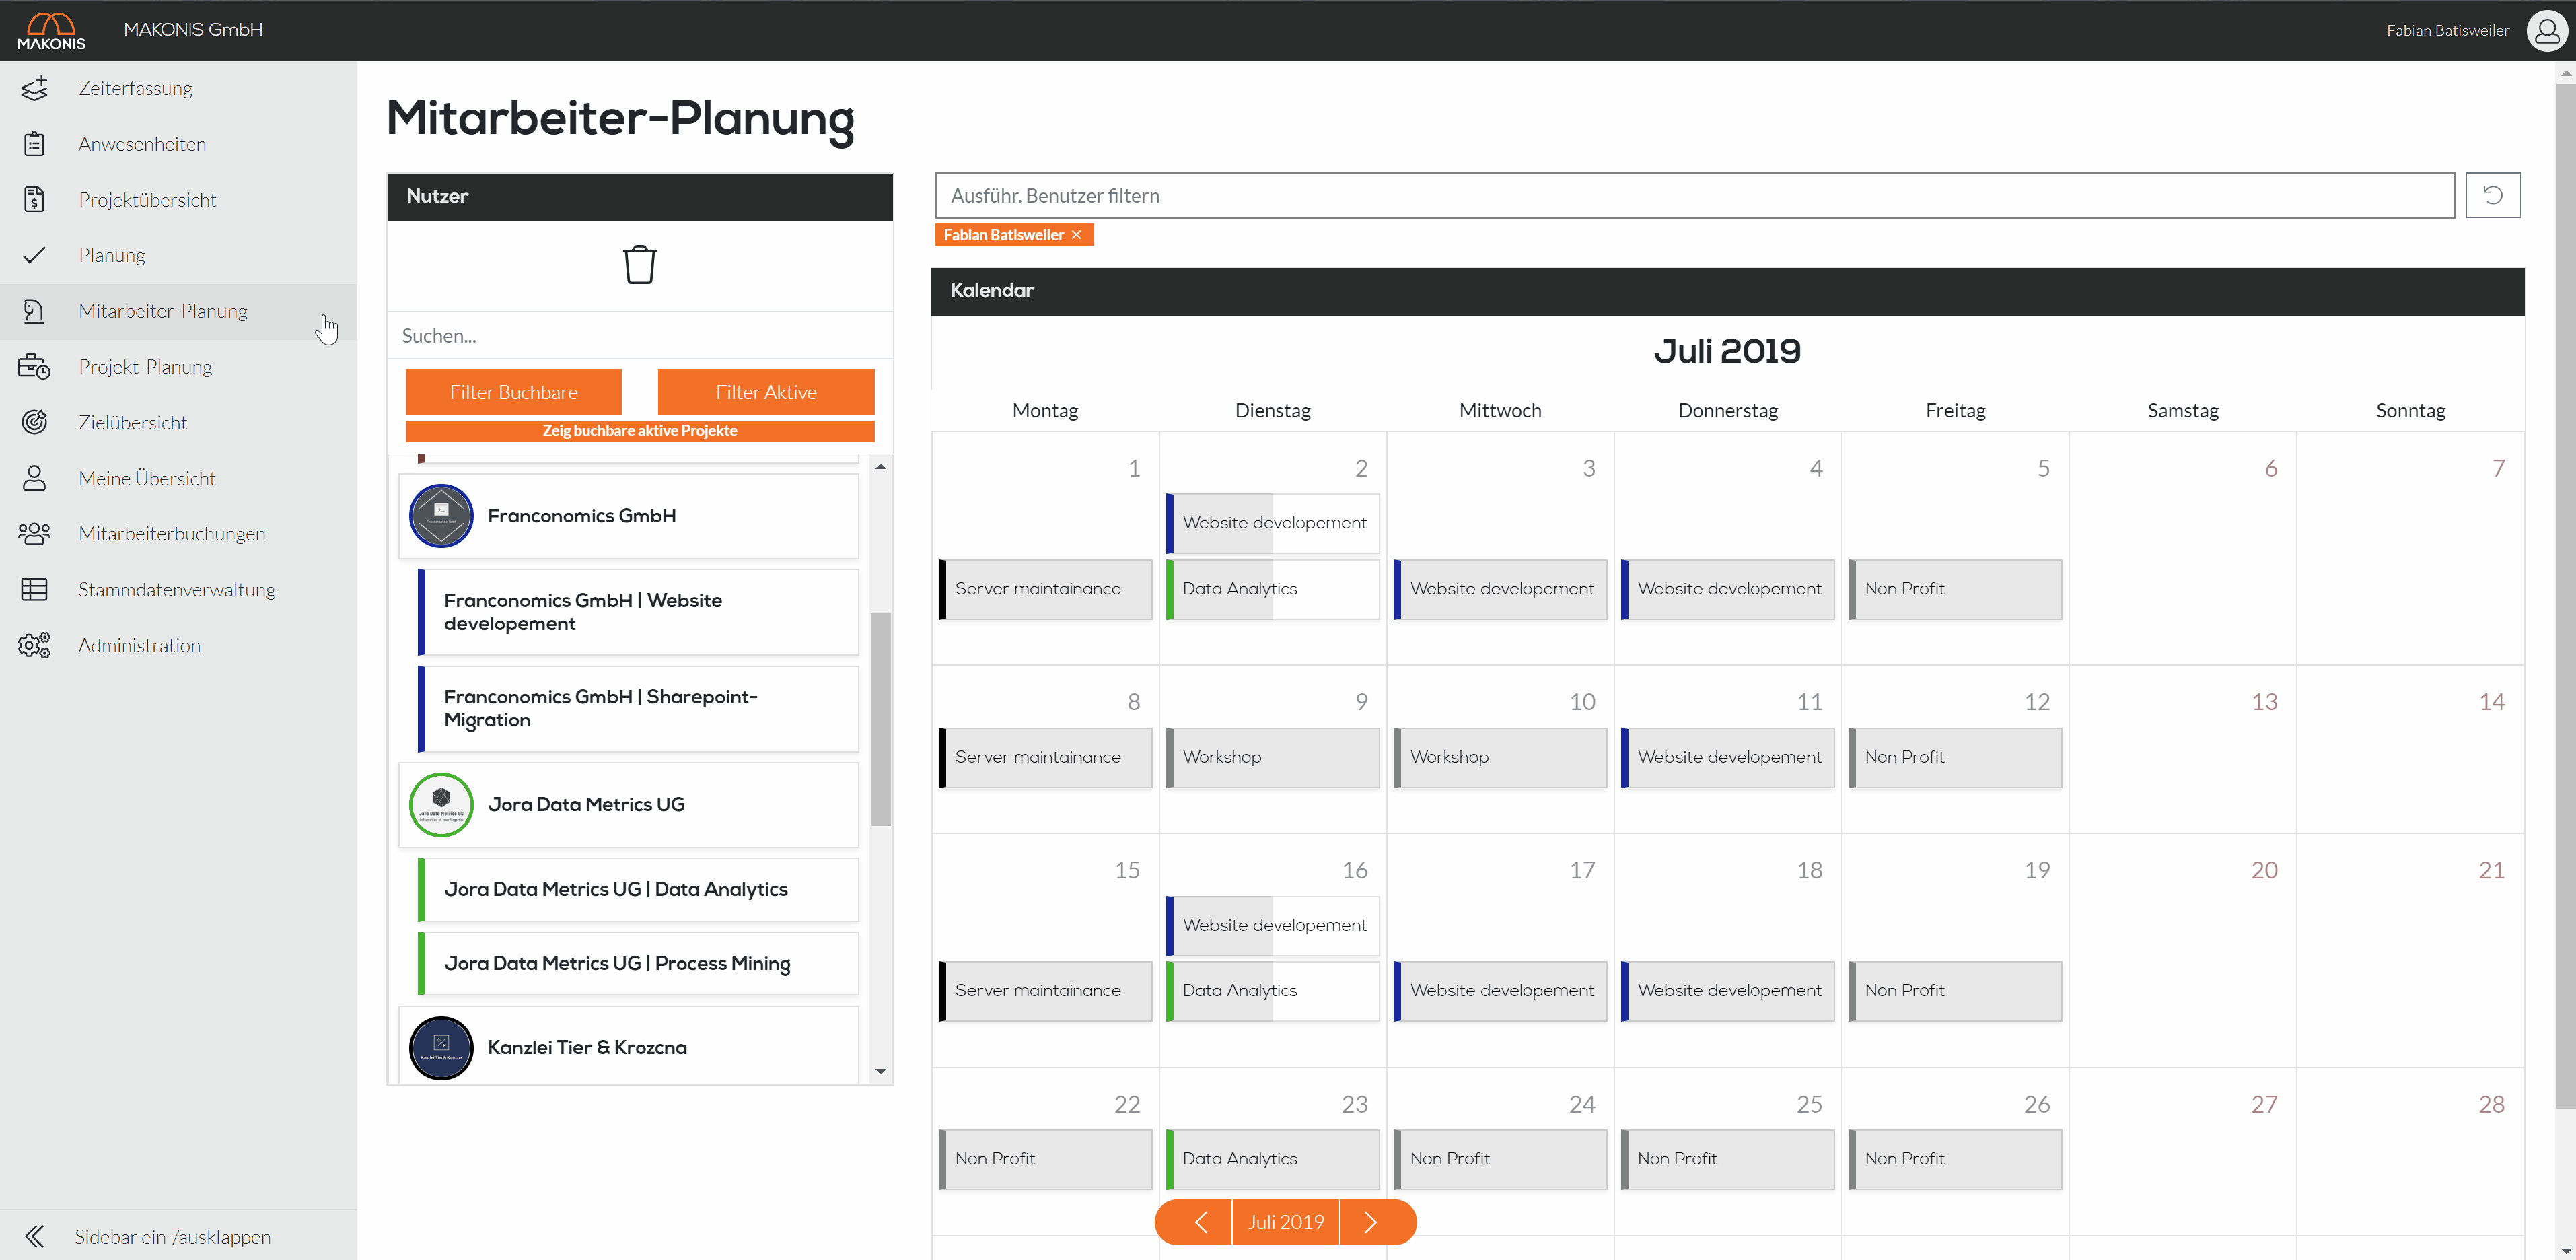Click the Filter Buchbare button
Viewport: 2576px width, 1260px height.
513,392
